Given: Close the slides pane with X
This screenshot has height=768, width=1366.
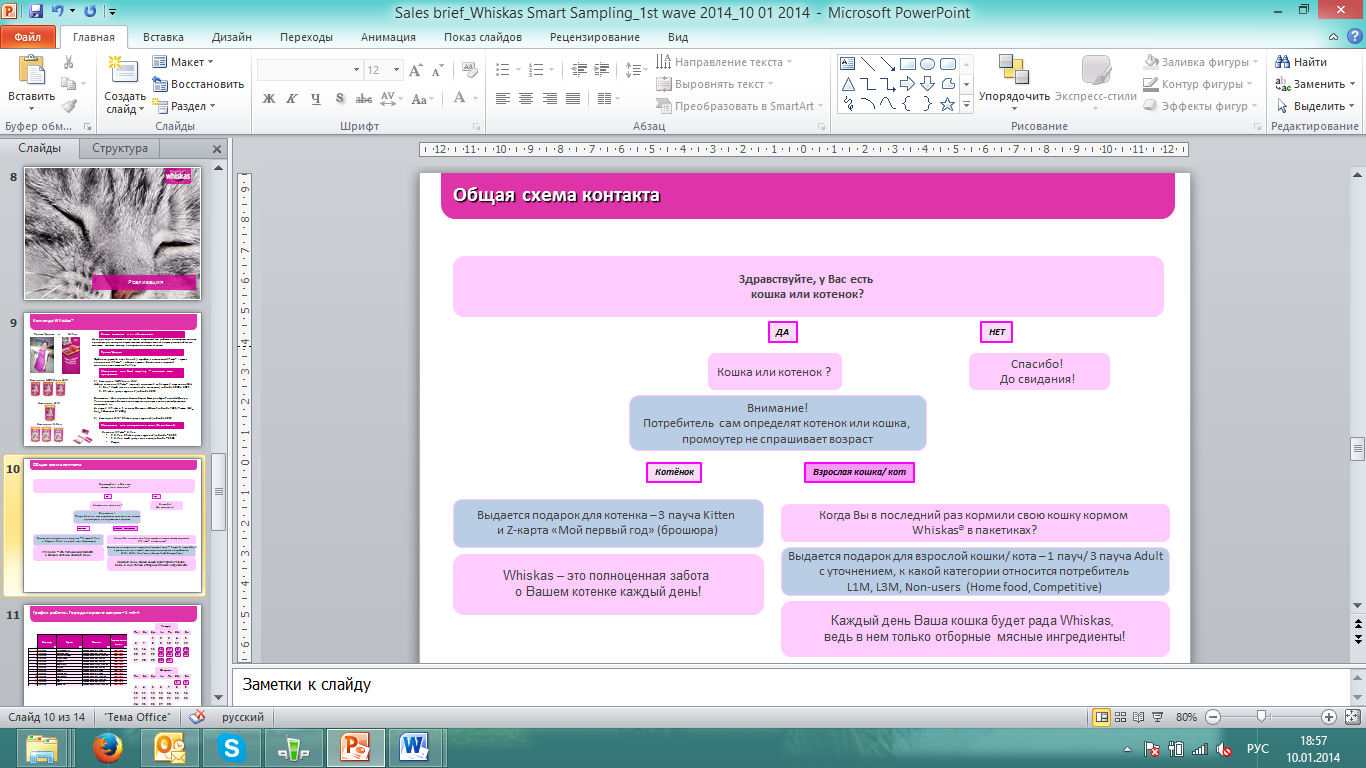Looking at the screenshot, I should point(217,148).
